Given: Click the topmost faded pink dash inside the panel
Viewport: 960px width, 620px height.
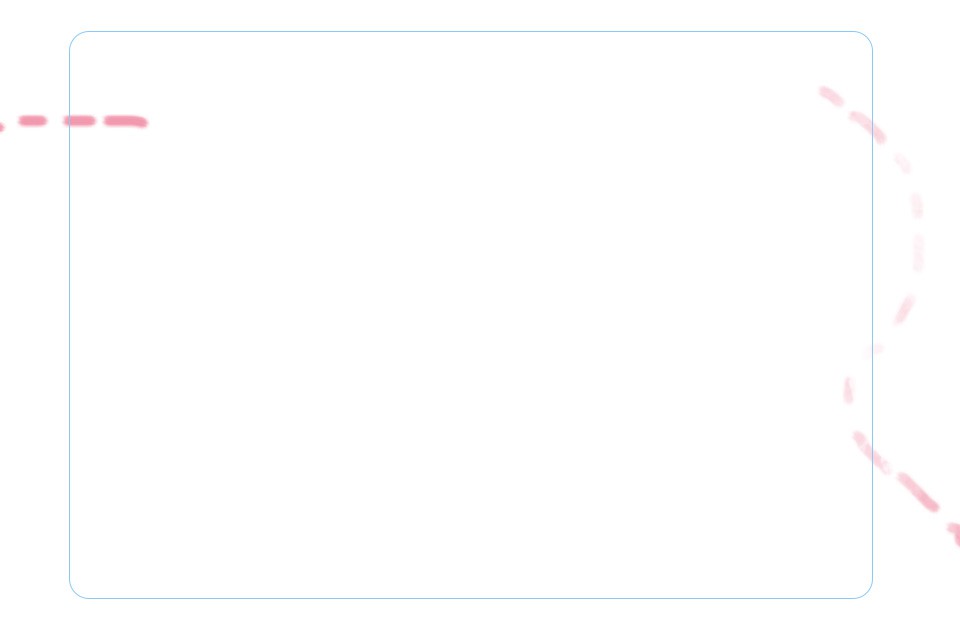Looking at the screenshot, I should (x=831, y=95).
